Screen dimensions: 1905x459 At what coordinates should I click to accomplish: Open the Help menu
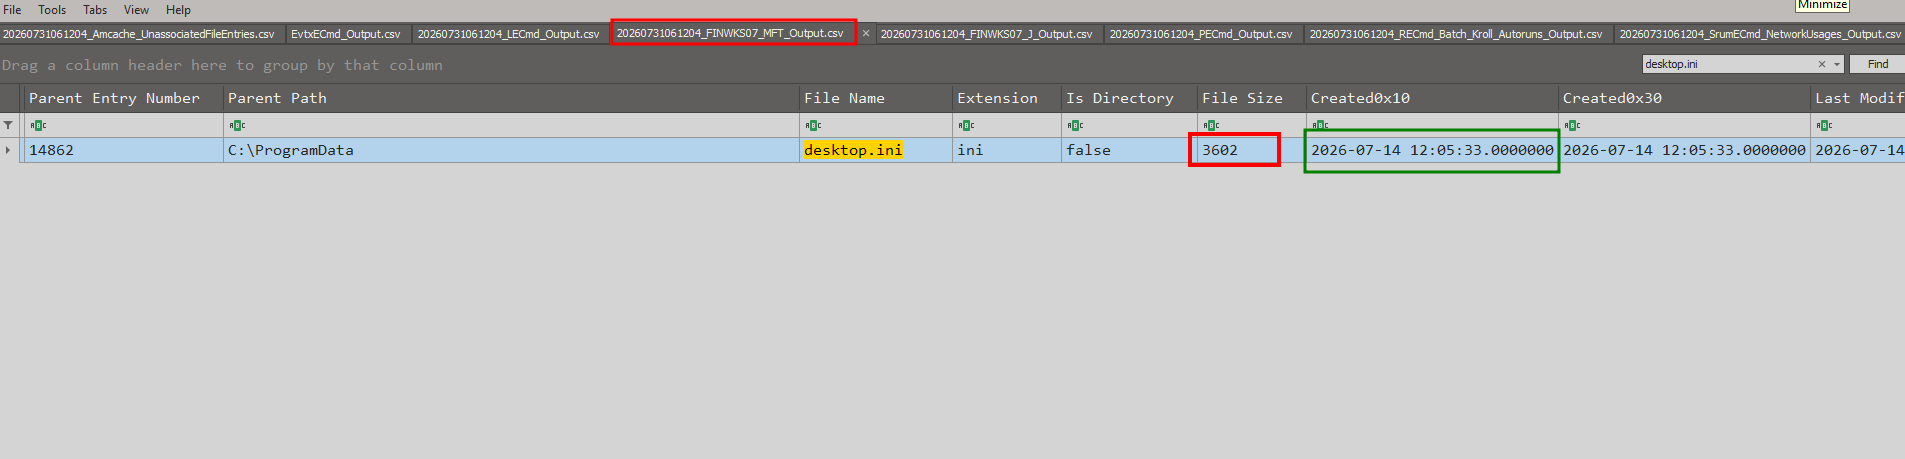(x=178, y=10)
